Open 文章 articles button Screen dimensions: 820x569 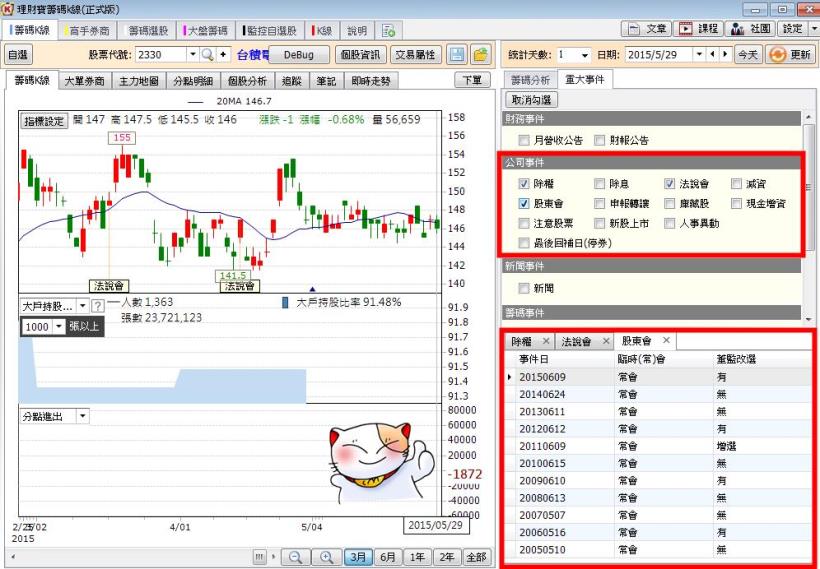[646, 29]
